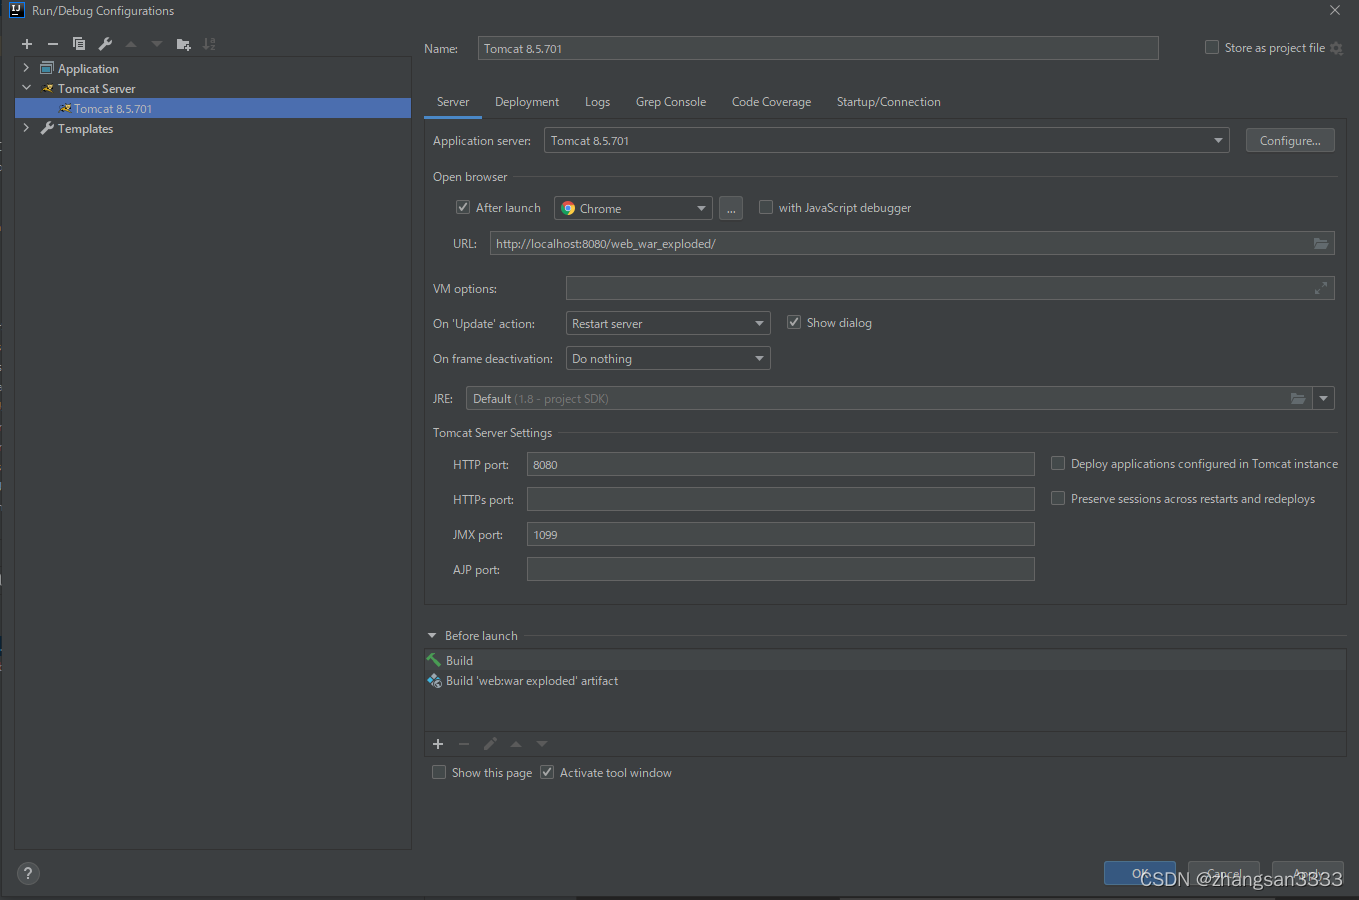Check Show this page option
Image resolution: width=1359 pixels, height=900 pixels.
439,772
